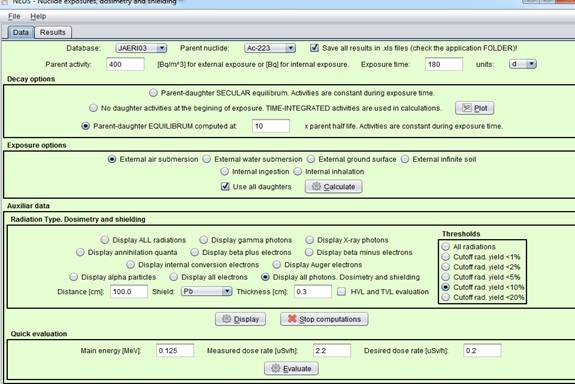575x384 pixels.
Task: Switch to the Data tab
Action: tap(21, 32)
